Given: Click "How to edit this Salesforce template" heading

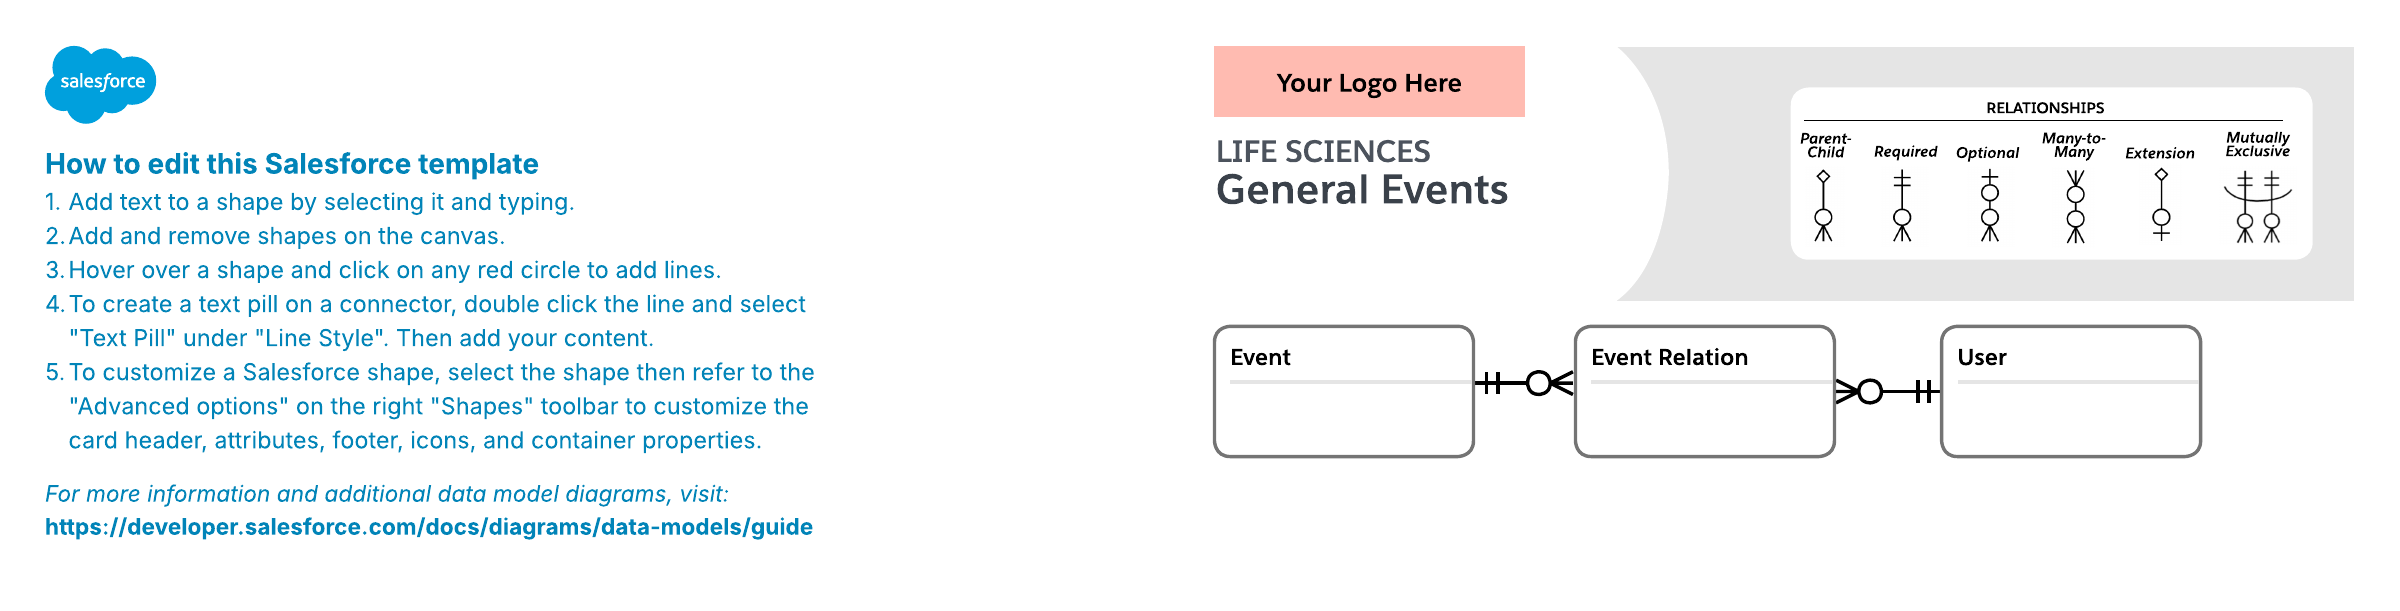Looking at the screenshot, I should [x=292, y=164].
